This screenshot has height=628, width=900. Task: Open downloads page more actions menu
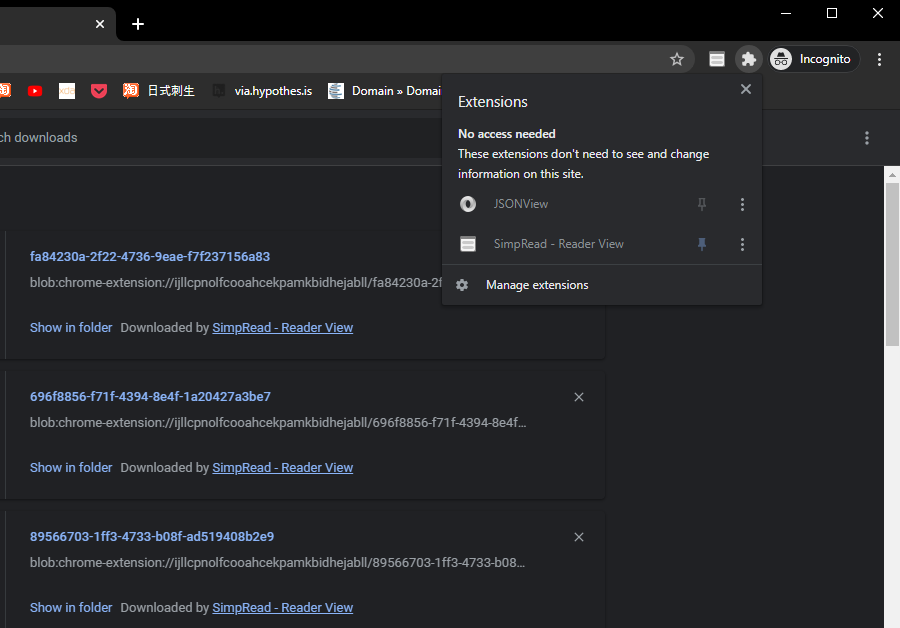(x=867, y=138)
